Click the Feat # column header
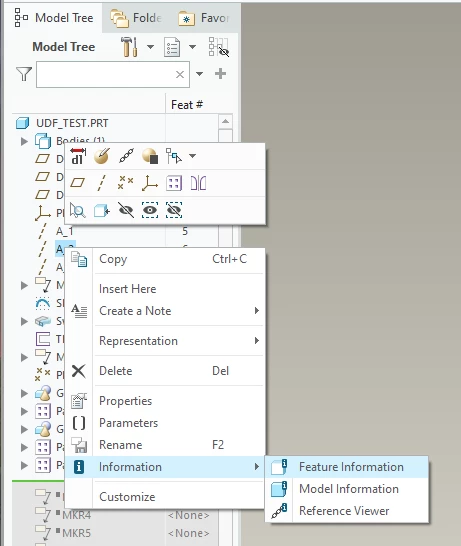 [x=187, y=104]
